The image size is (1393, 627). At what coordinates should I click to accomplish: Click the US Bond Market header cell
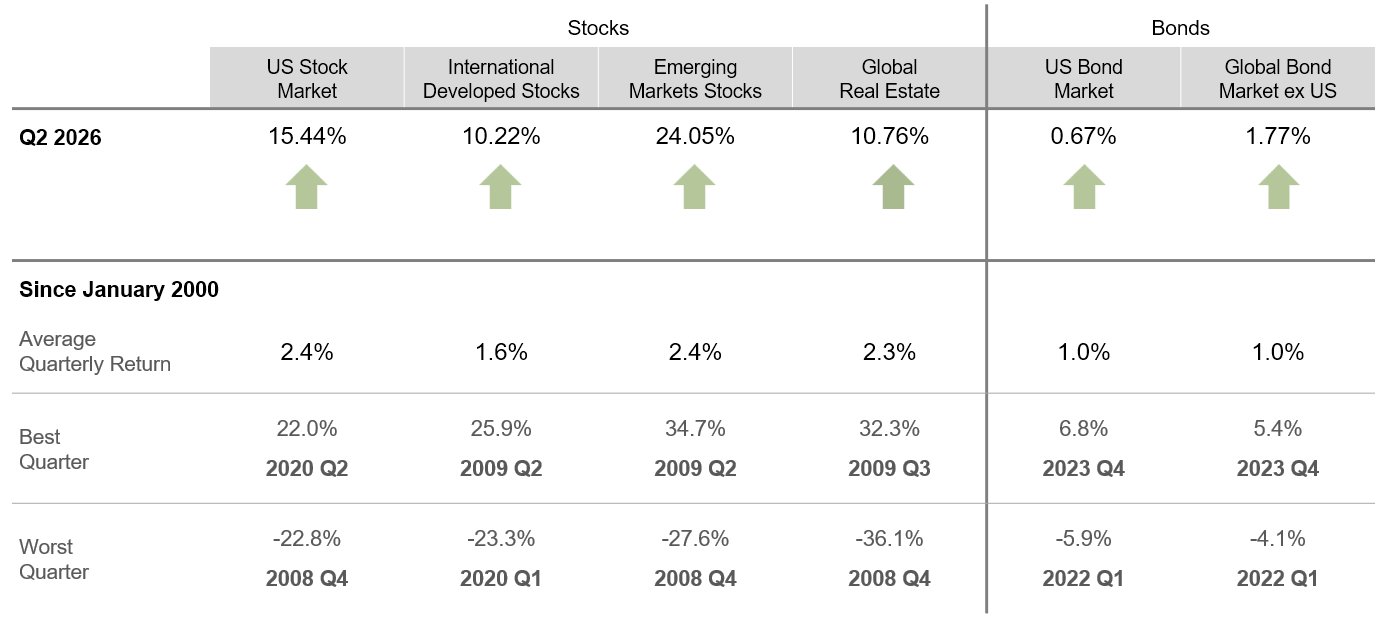(1084, 79)
